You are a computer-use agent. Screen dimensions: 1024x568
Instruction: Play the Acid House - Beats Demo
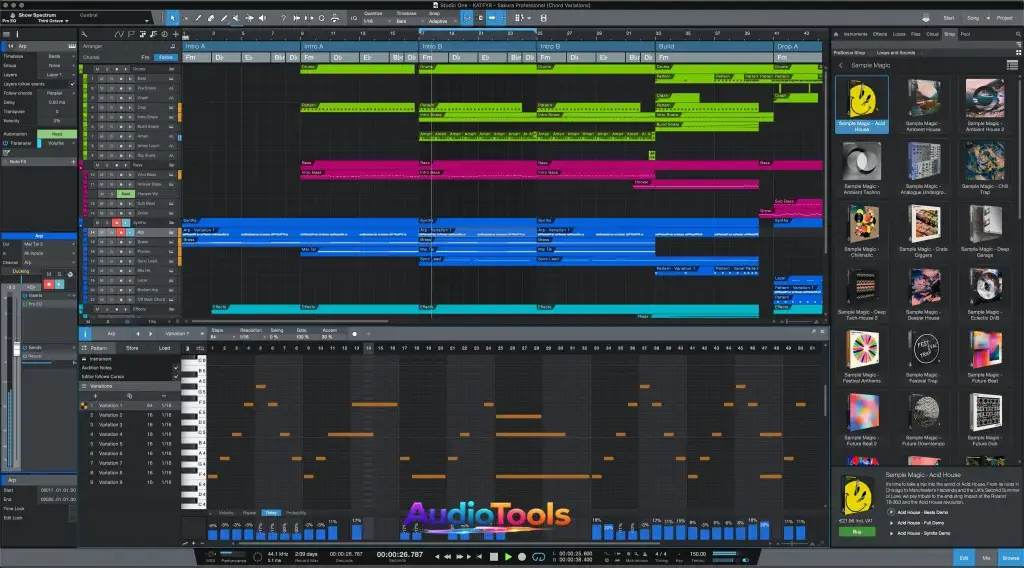click(x=891, y=513)
